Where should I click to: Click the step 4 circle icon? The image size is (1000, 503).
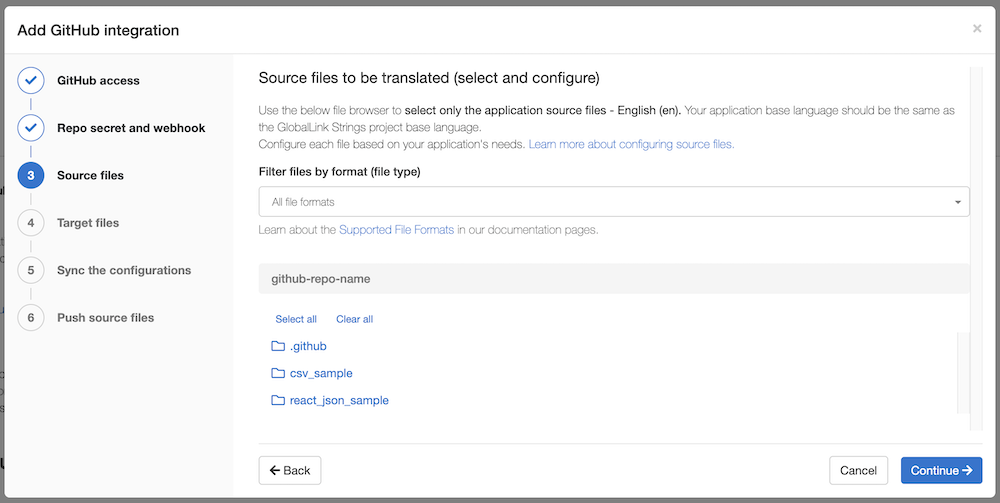(31, 223)
